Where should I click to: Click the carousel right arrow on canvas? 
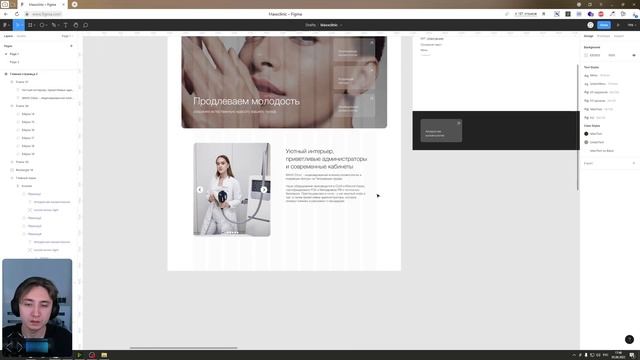click(264, 189)
